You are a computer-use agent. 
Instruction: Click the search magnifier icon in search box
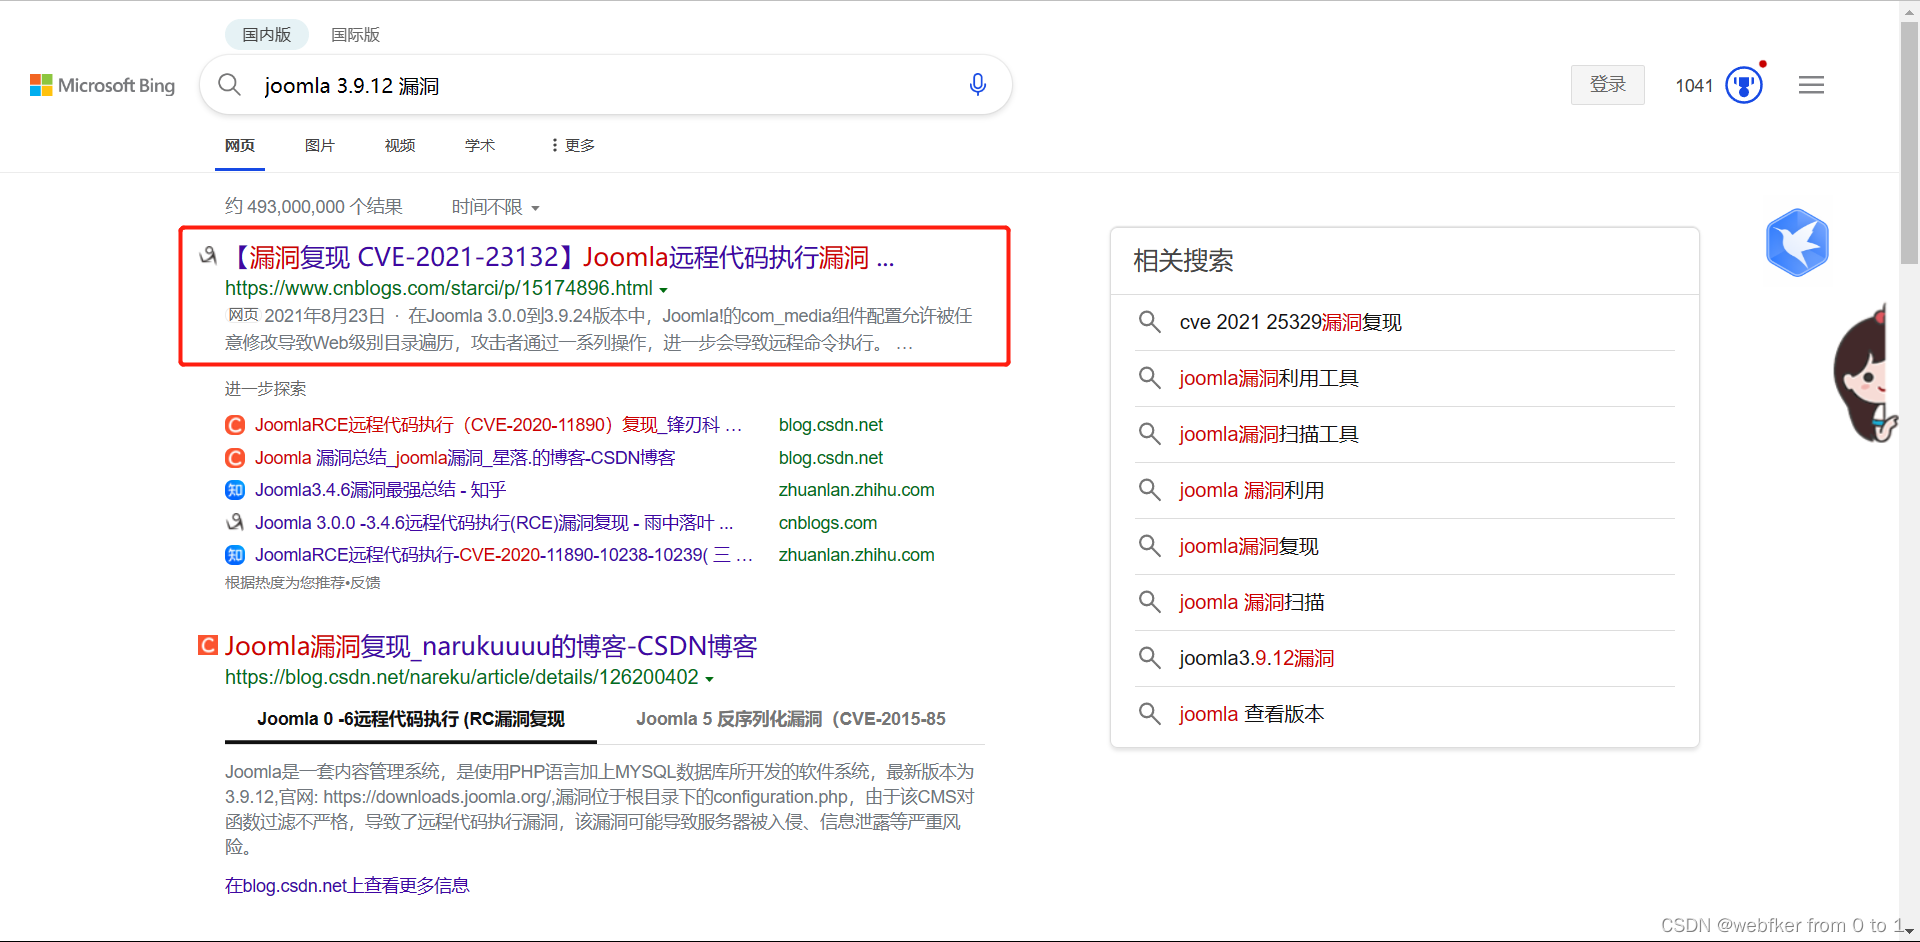click(229, 85)
